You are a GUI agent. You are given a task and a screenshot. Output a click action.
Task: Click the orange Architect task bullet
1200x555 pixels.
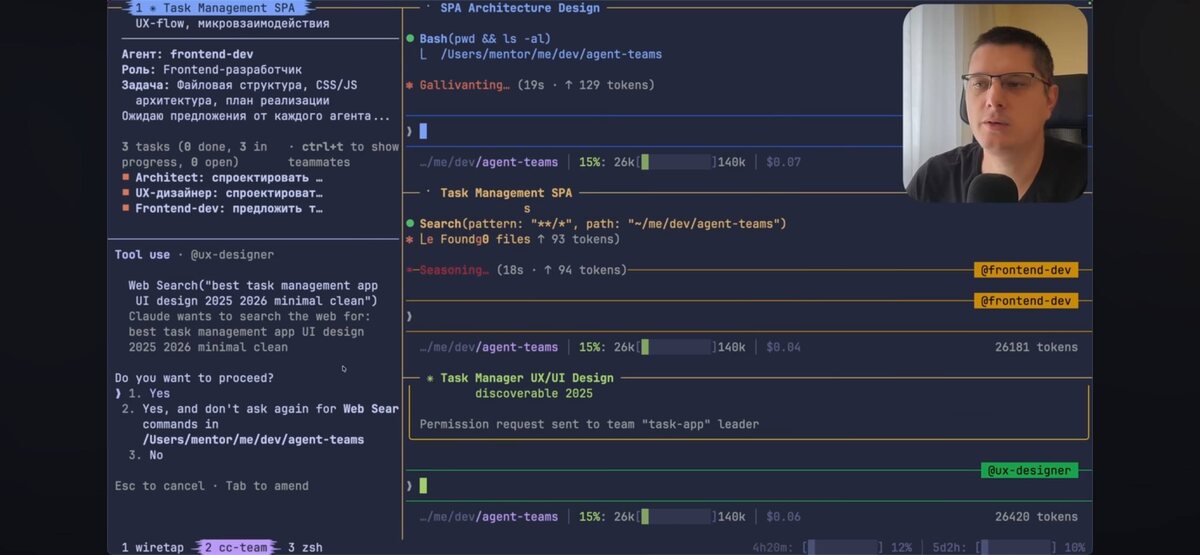click(126, 178)
